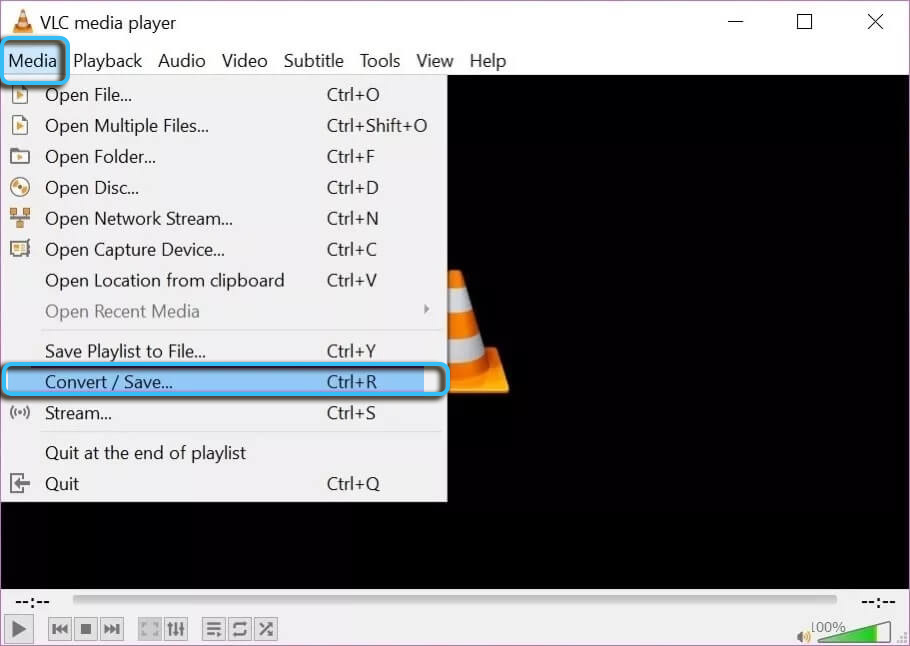Click the Open Disc icon
910x646 pixels.
coord(20,187)
